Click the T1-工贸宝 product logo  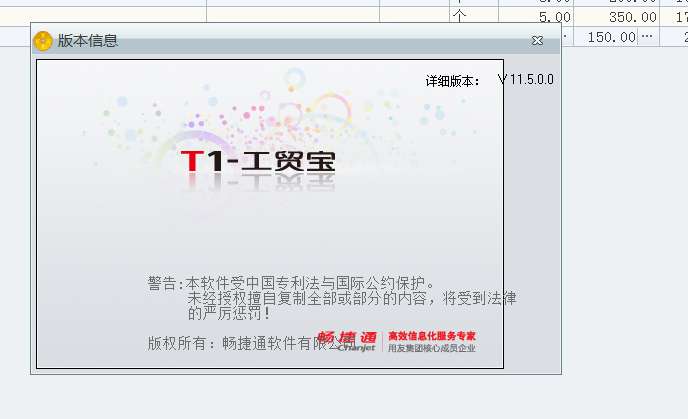click(x=258, y=161)
